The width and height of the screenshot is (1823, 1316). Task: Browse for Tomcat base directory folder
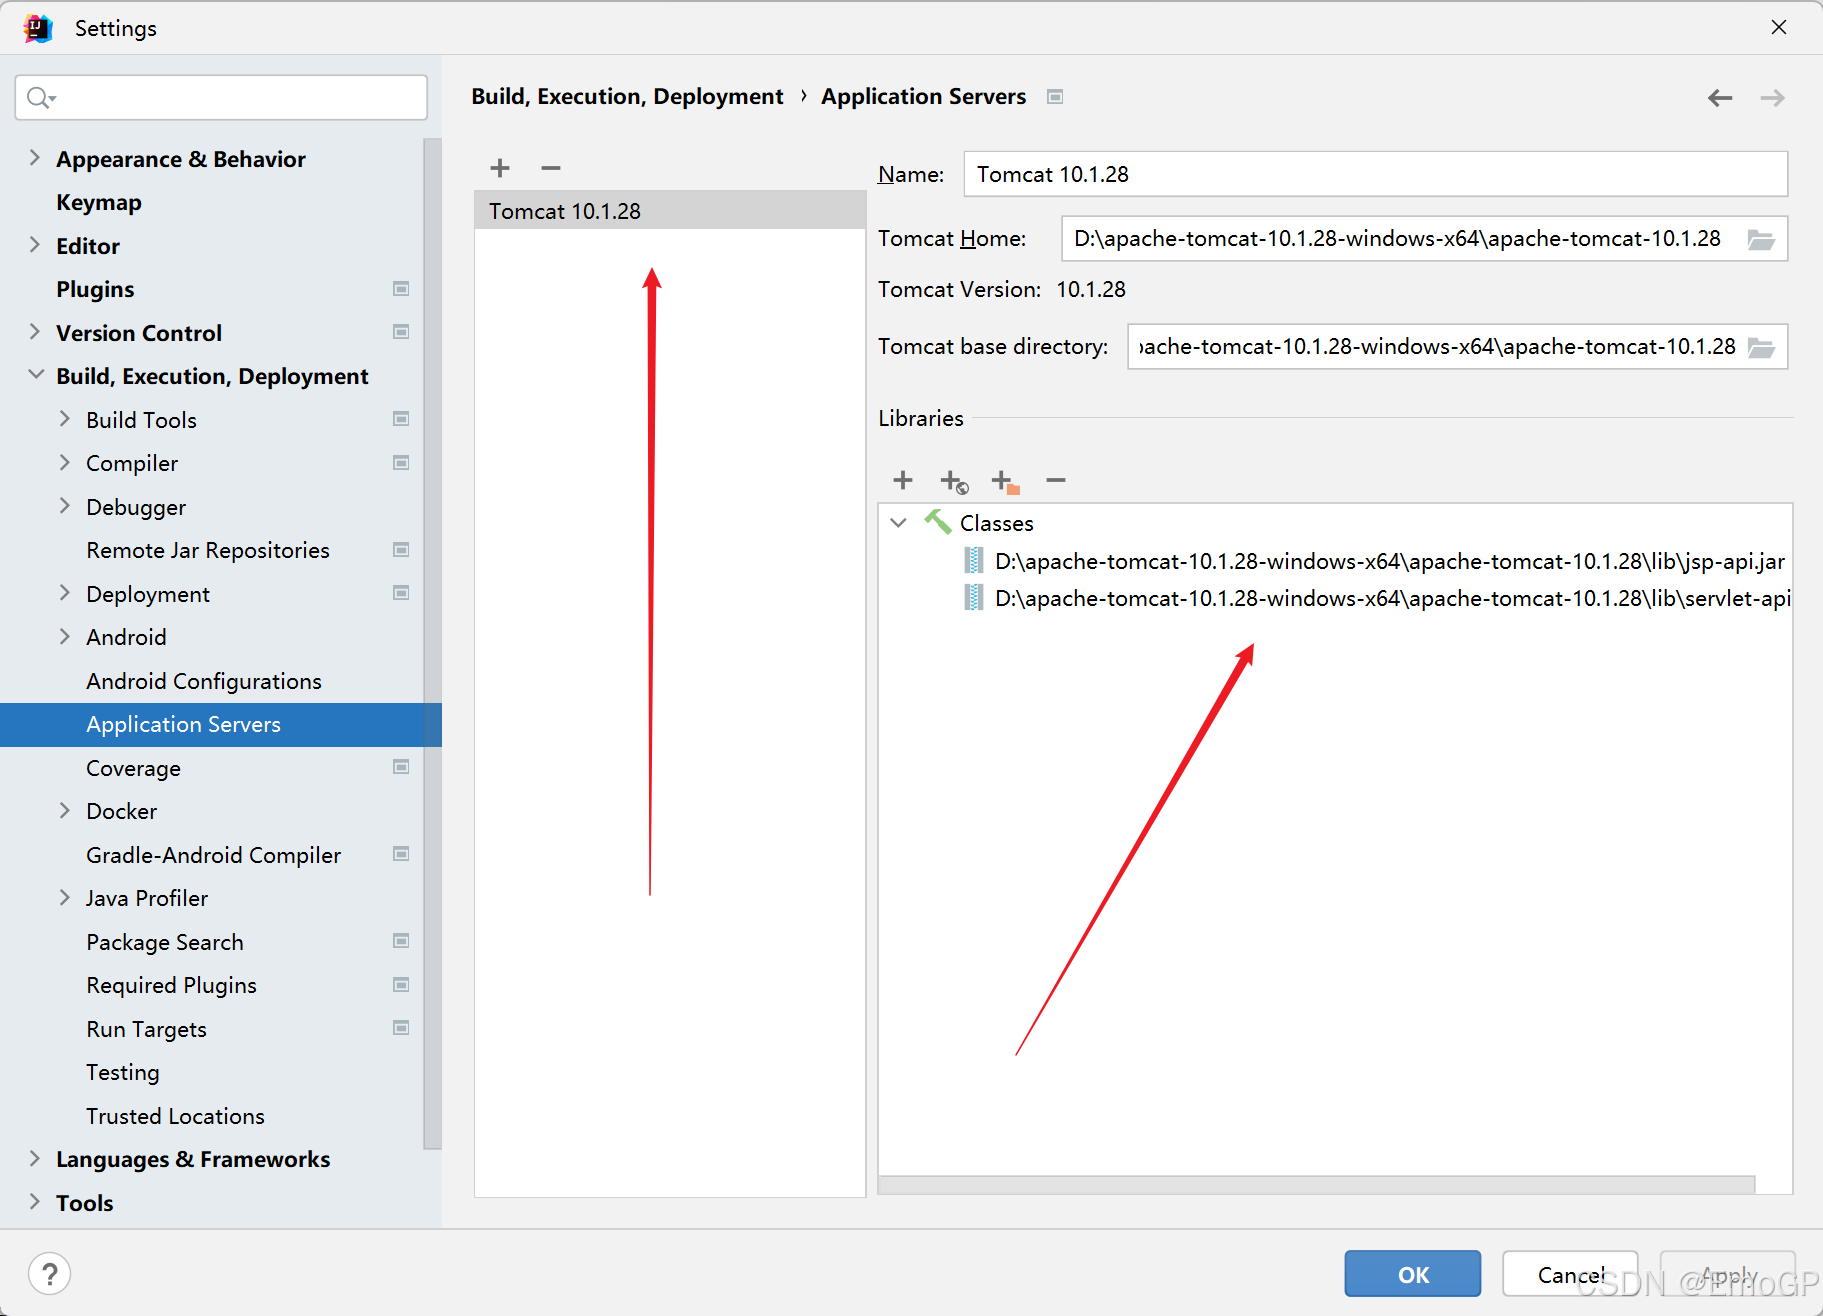point(1761,347)
